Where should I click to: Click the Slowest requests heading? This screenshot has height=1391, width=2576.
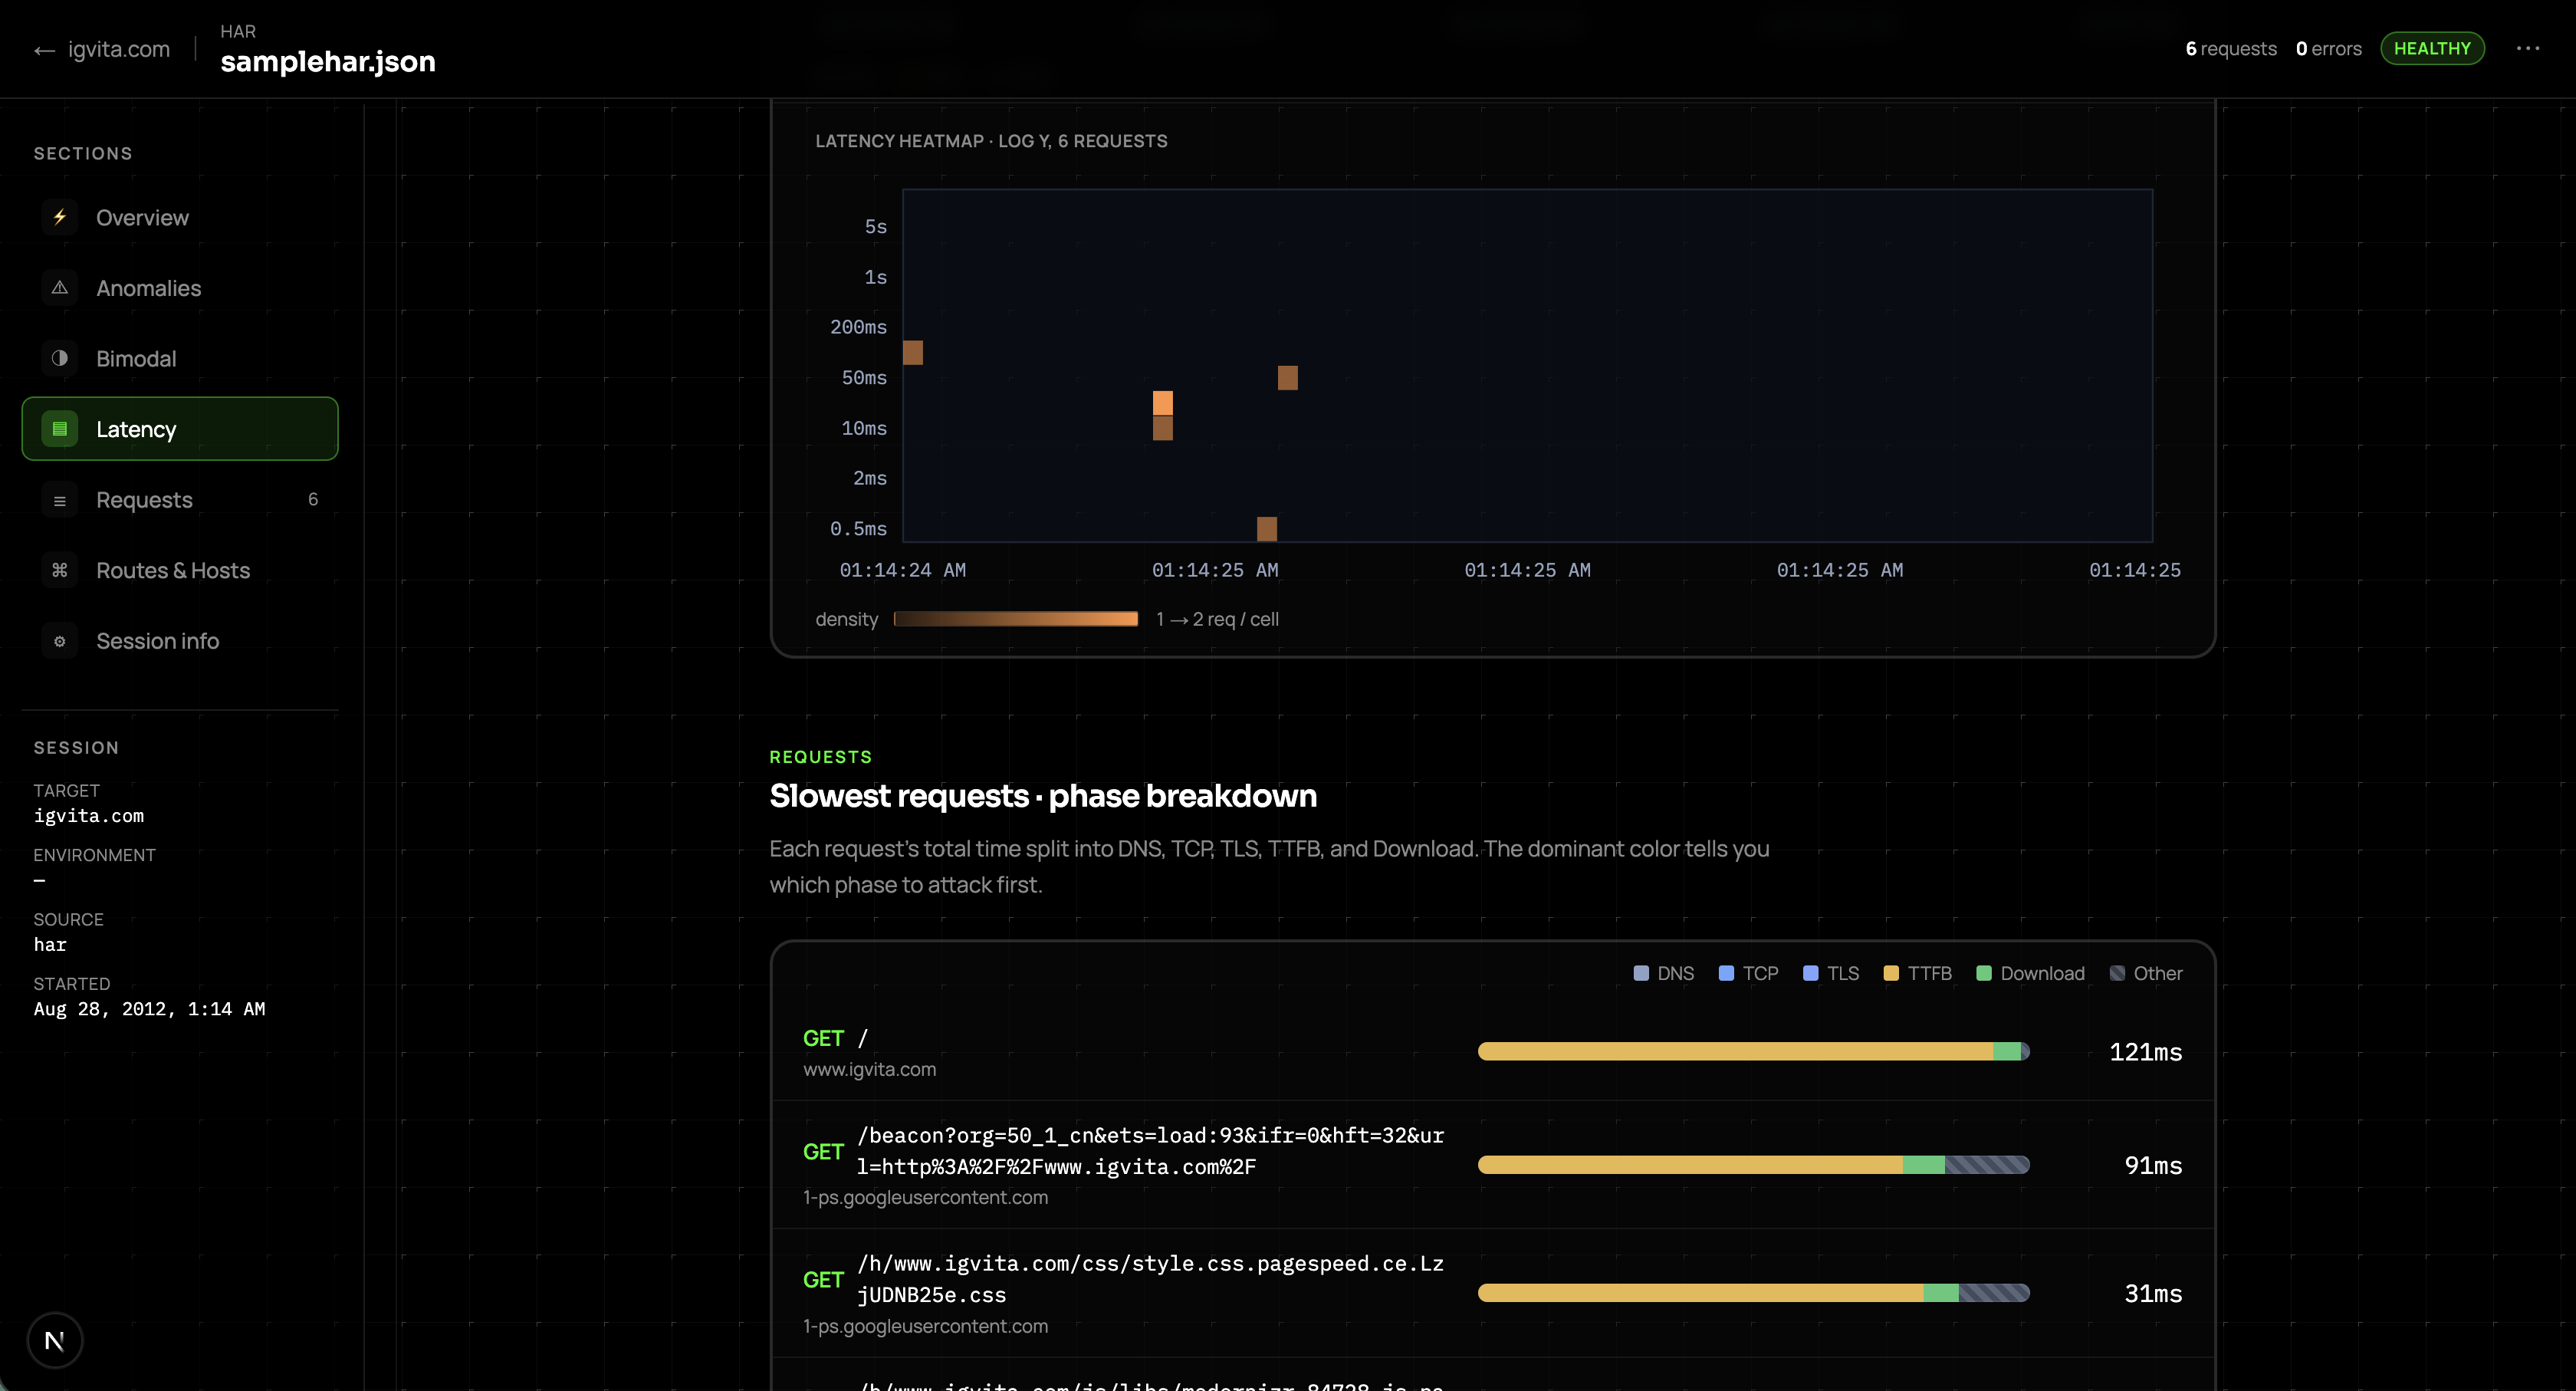pos(1043,796)
